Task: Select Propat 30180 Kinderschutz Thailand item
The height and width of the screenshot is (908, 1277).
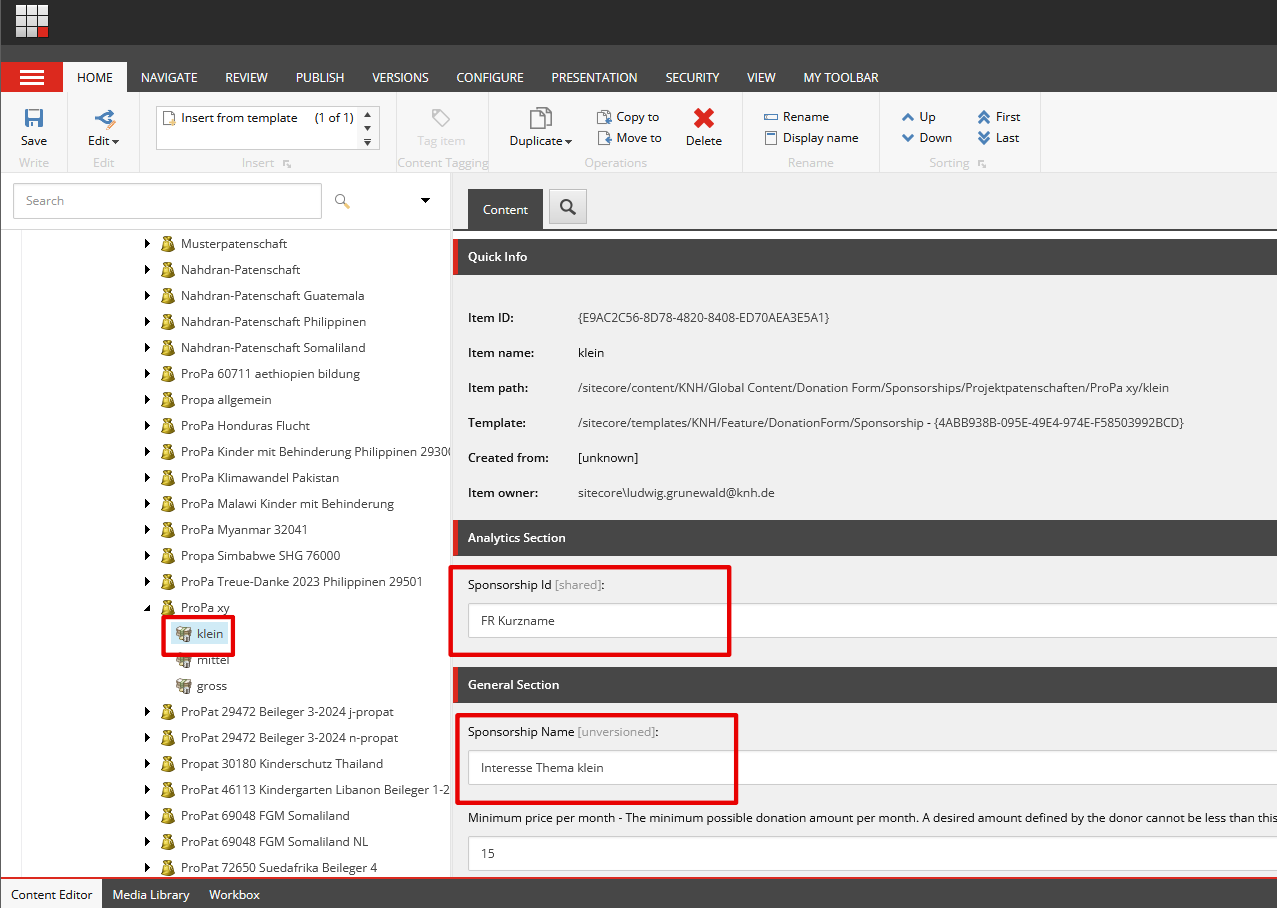Action: [x=282, y=764]
